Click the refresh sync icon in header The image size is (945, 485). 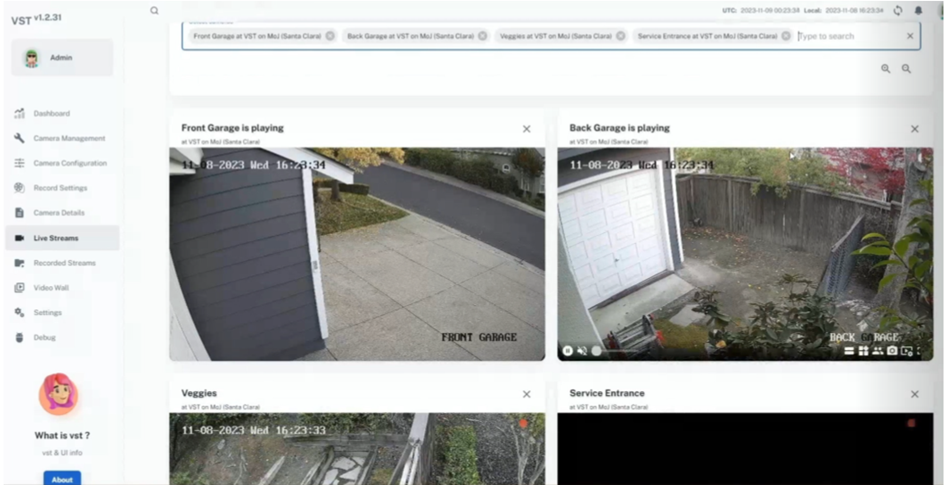point(898,10)
